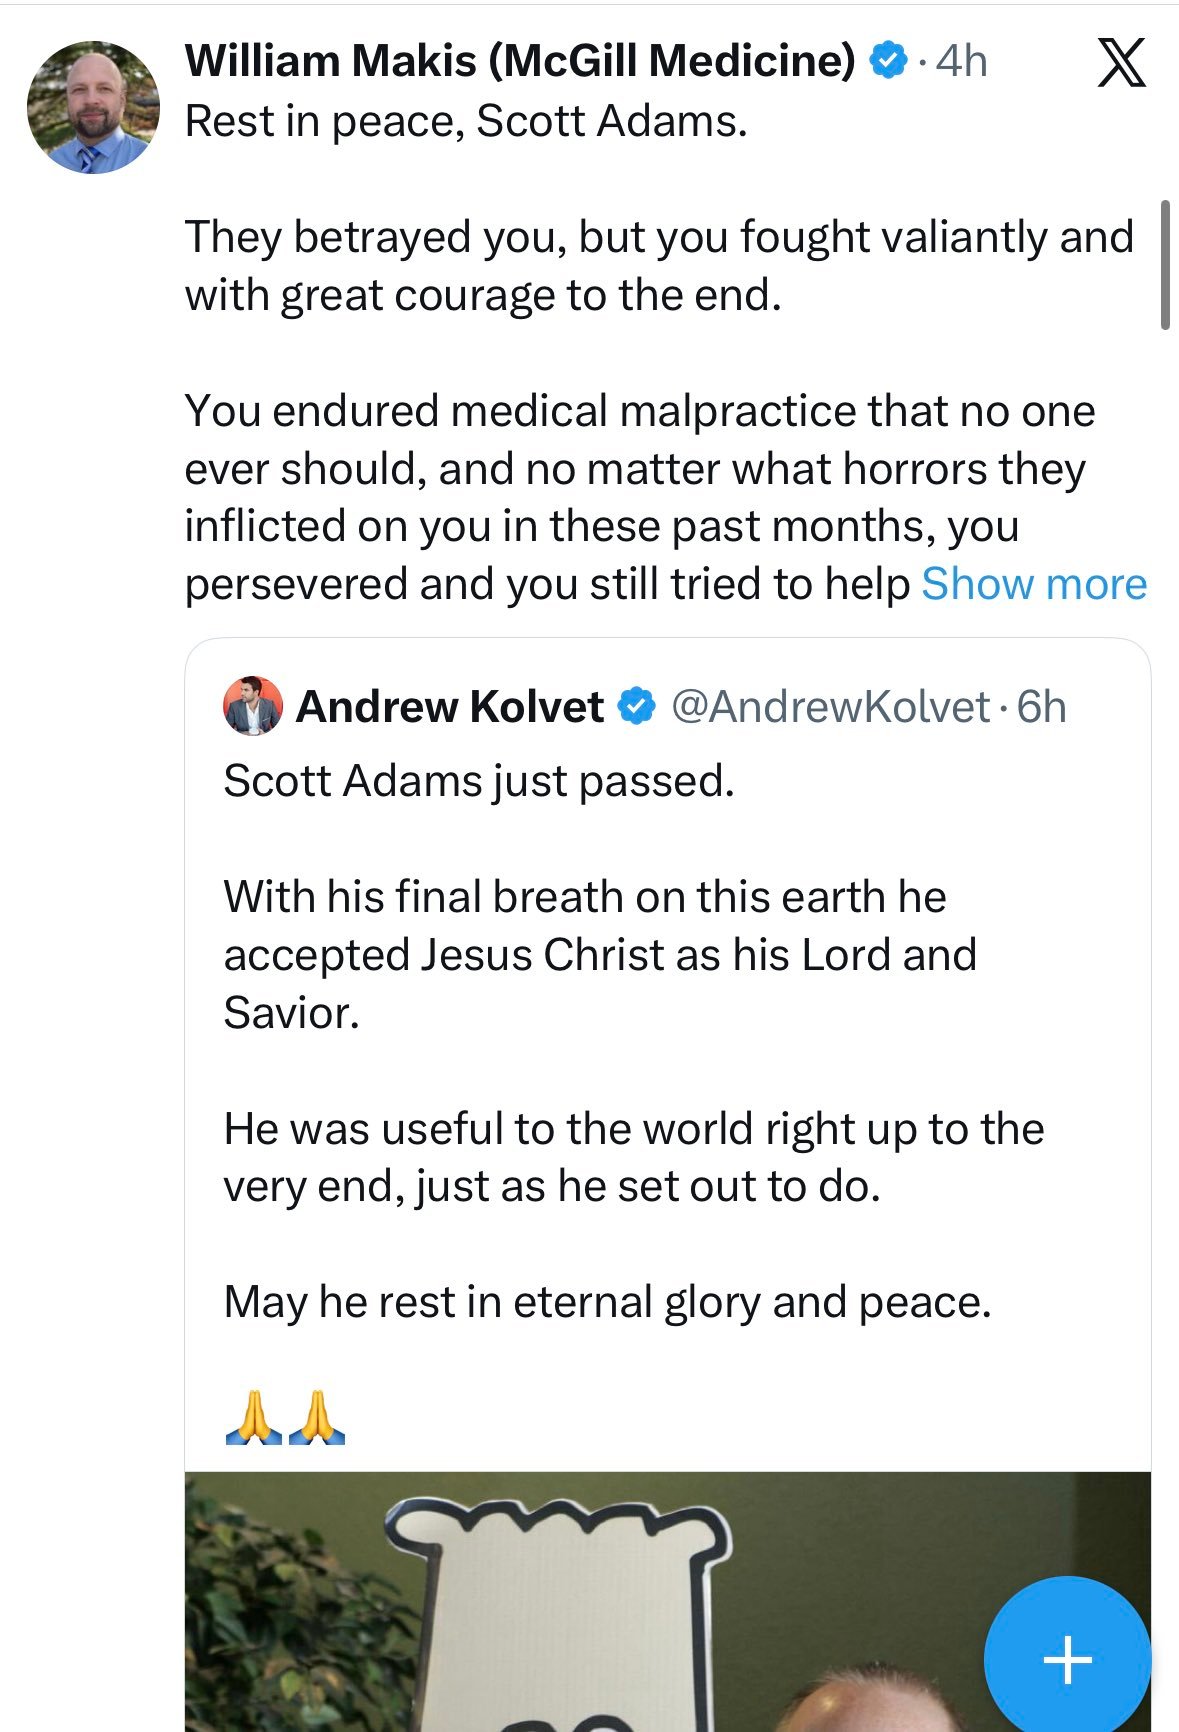Screen dimensions: 1179x1732
Task: Click Andrew Kolvet's verified checkmark badge
Action: [636, 706]
